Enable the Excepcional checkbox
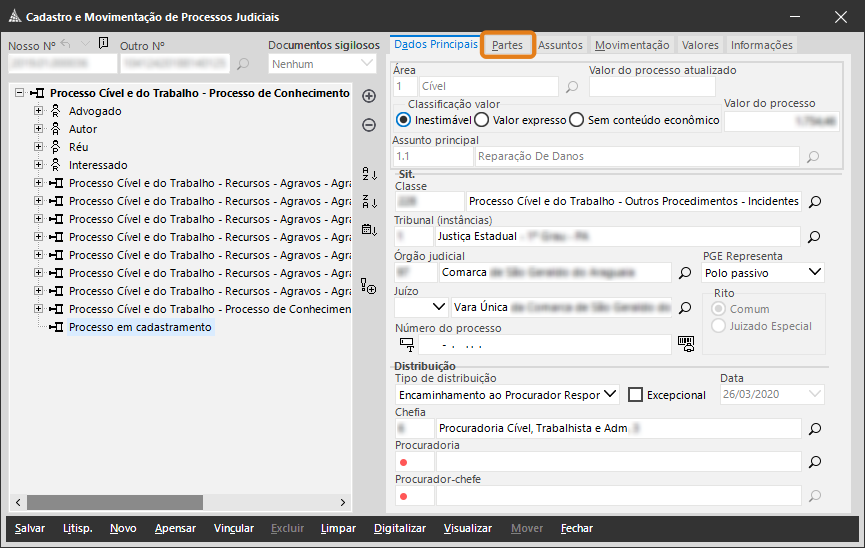The image size is (865, 548). point(635,395)
